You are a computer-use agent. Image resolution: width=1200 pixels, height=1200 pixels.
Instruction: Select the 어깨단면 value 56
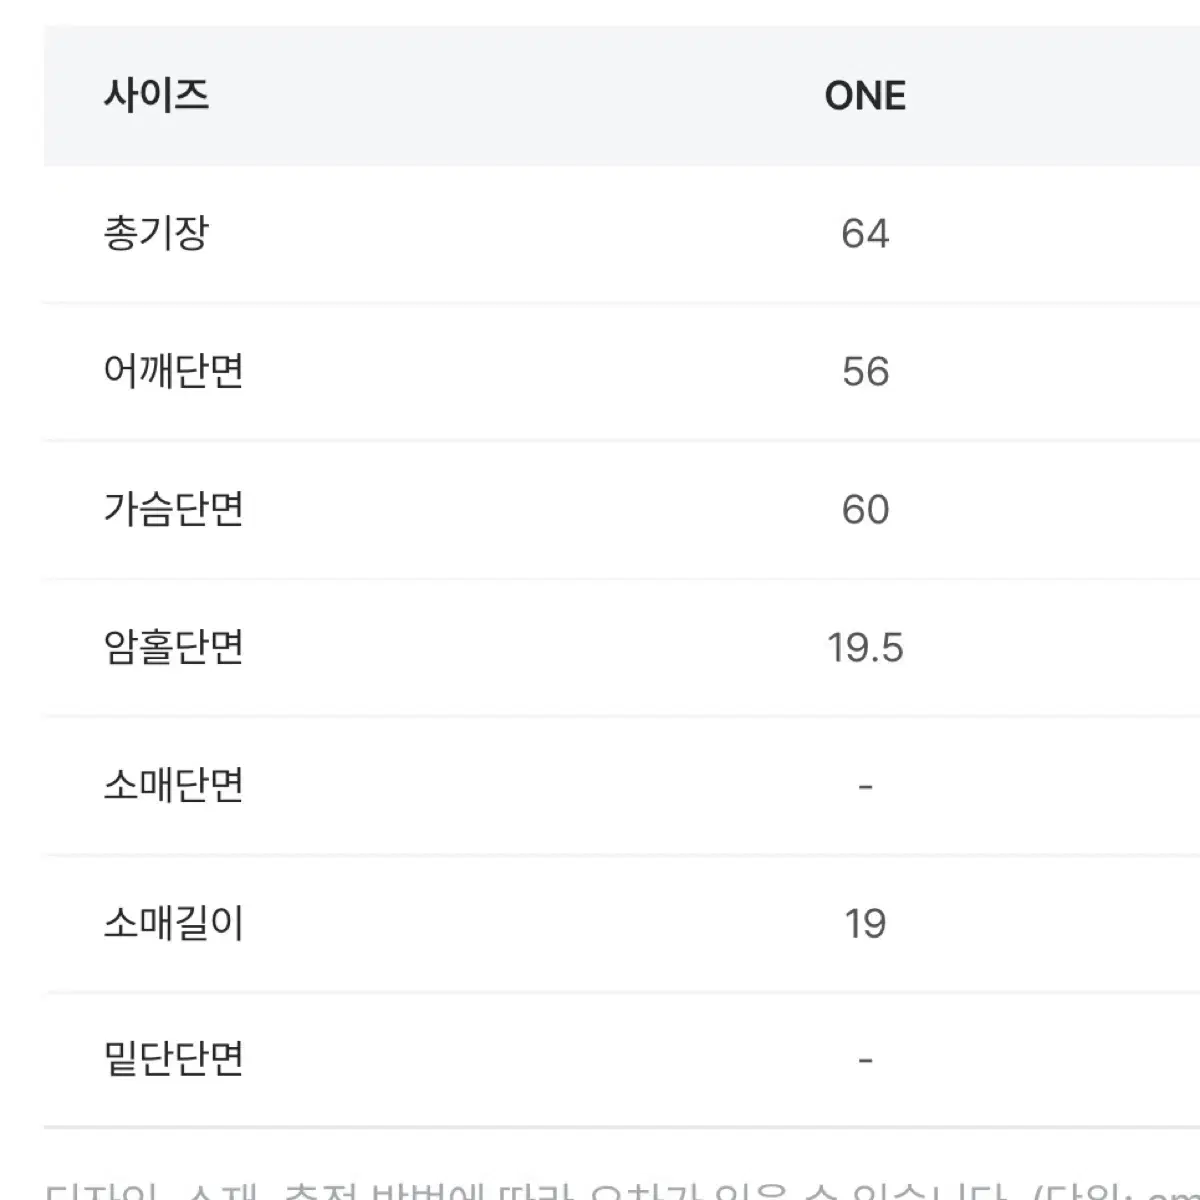pos(865,372)
